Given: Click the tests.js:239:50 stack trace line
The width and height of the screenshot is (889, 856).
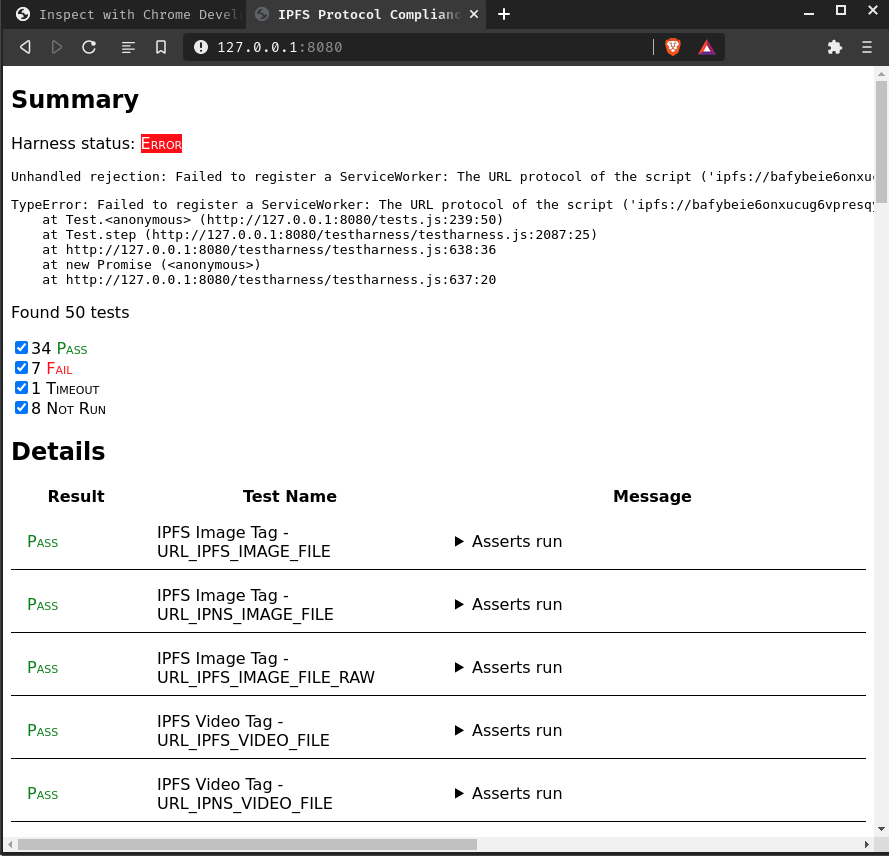Looking at the screenshot, I should click(x=273, y=219).
